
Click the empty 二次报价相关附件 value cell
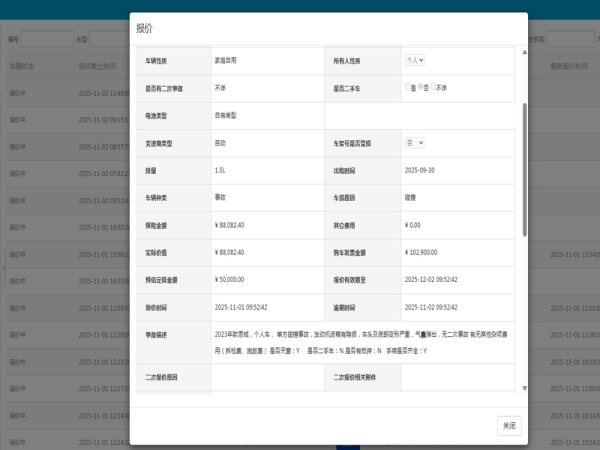click(x=458, y=379)
